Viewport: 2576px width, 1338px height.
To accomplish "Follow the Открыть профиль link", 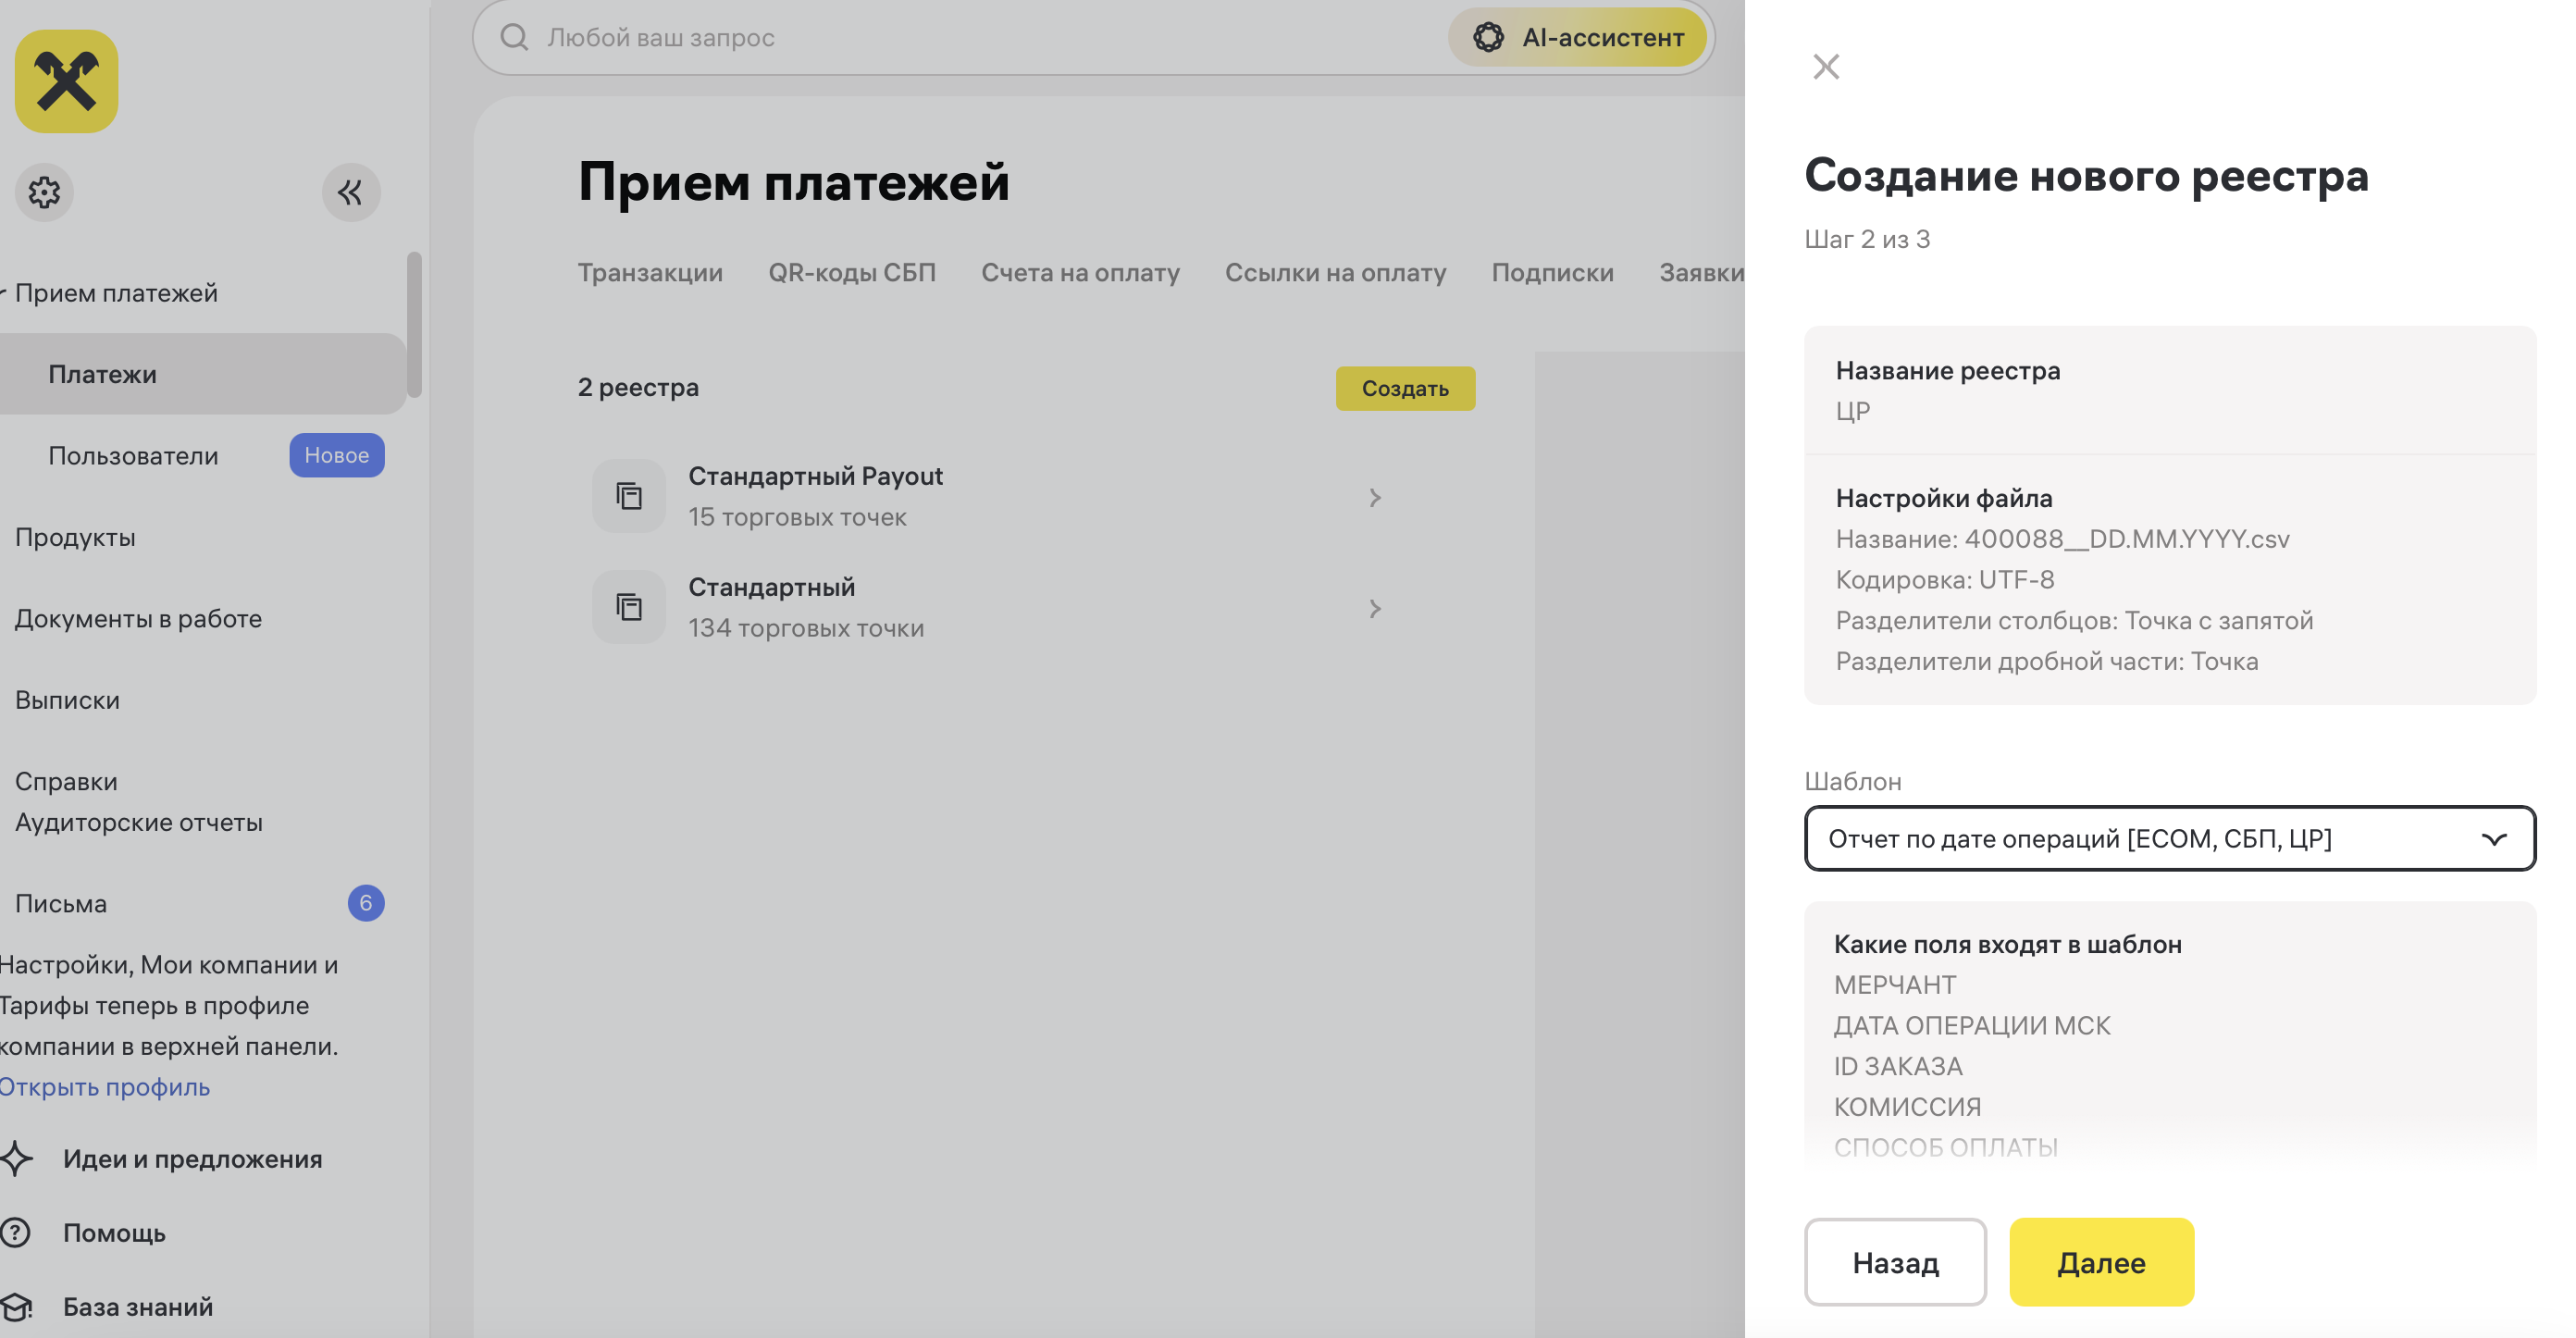I will [105, 1086].
